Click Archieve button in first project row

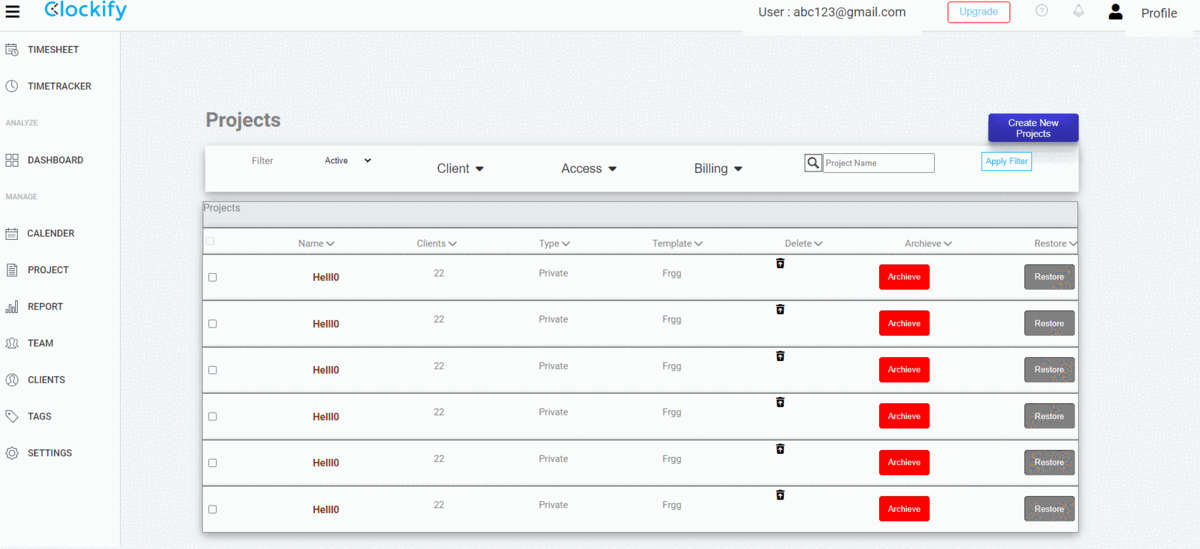pos(904,277)
